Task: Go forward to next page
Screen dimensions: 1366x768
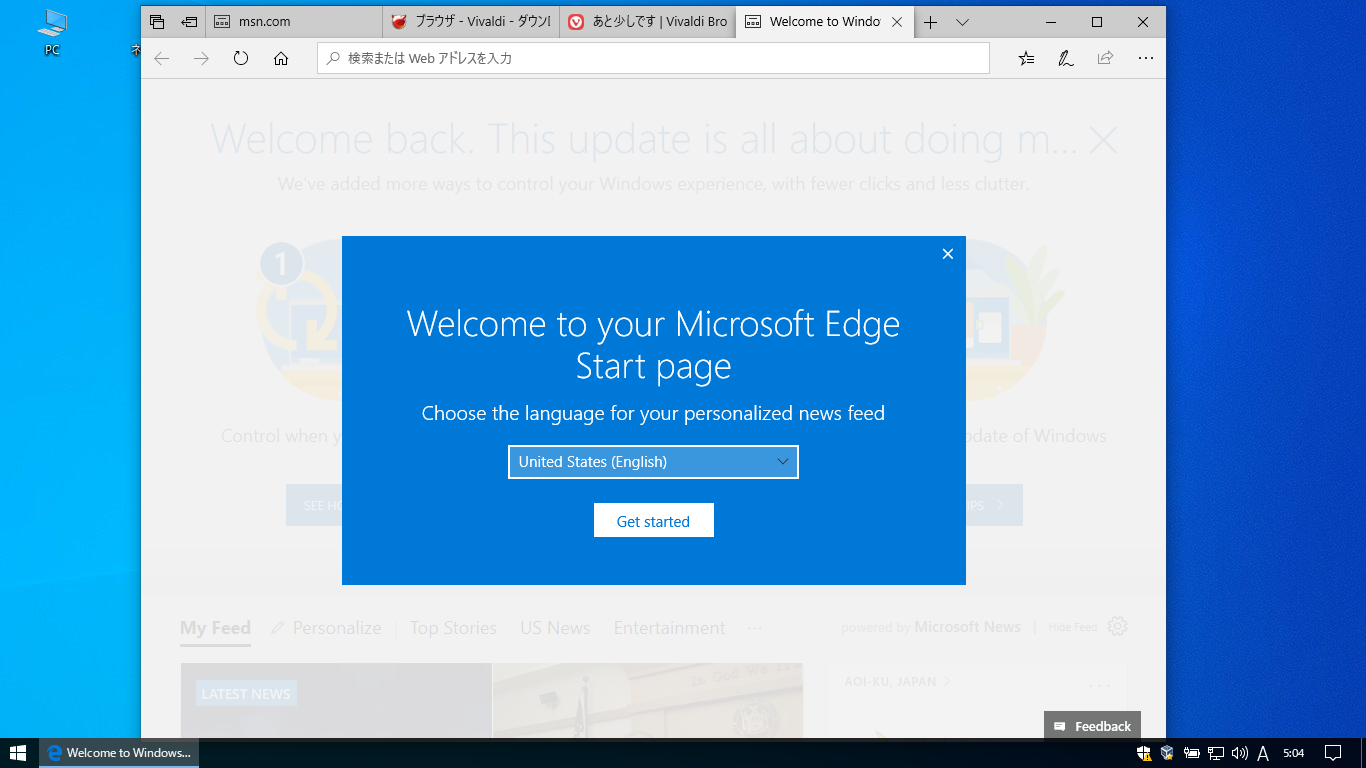Action: click(x=201, y=59)
